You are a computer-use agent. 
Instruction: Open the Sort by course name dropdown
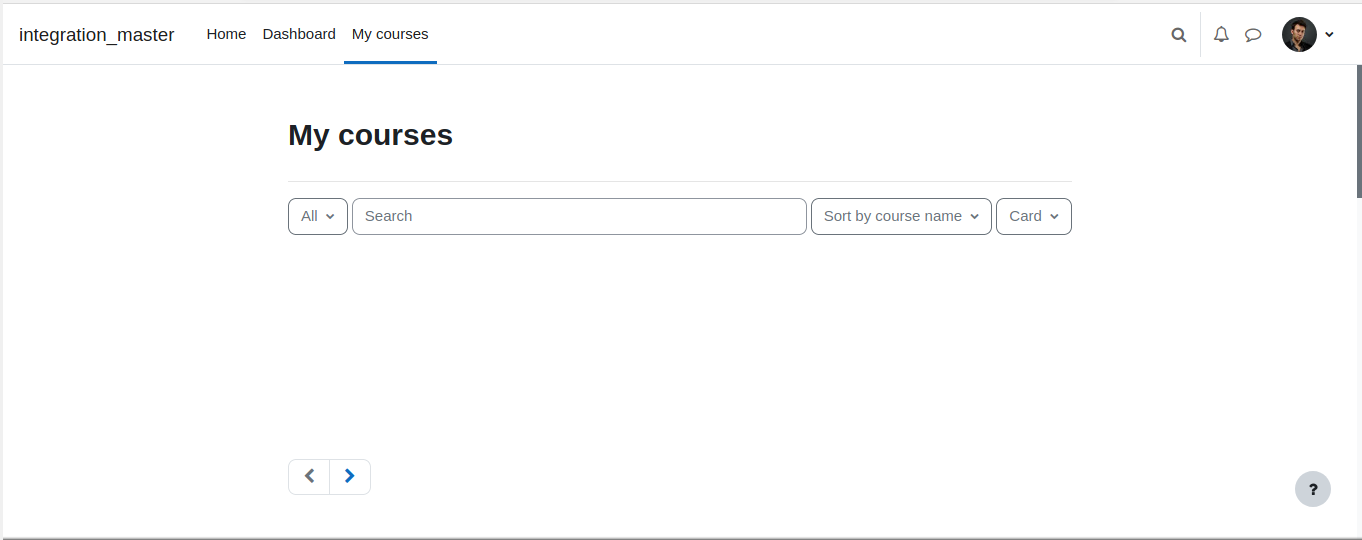(901, 216)
